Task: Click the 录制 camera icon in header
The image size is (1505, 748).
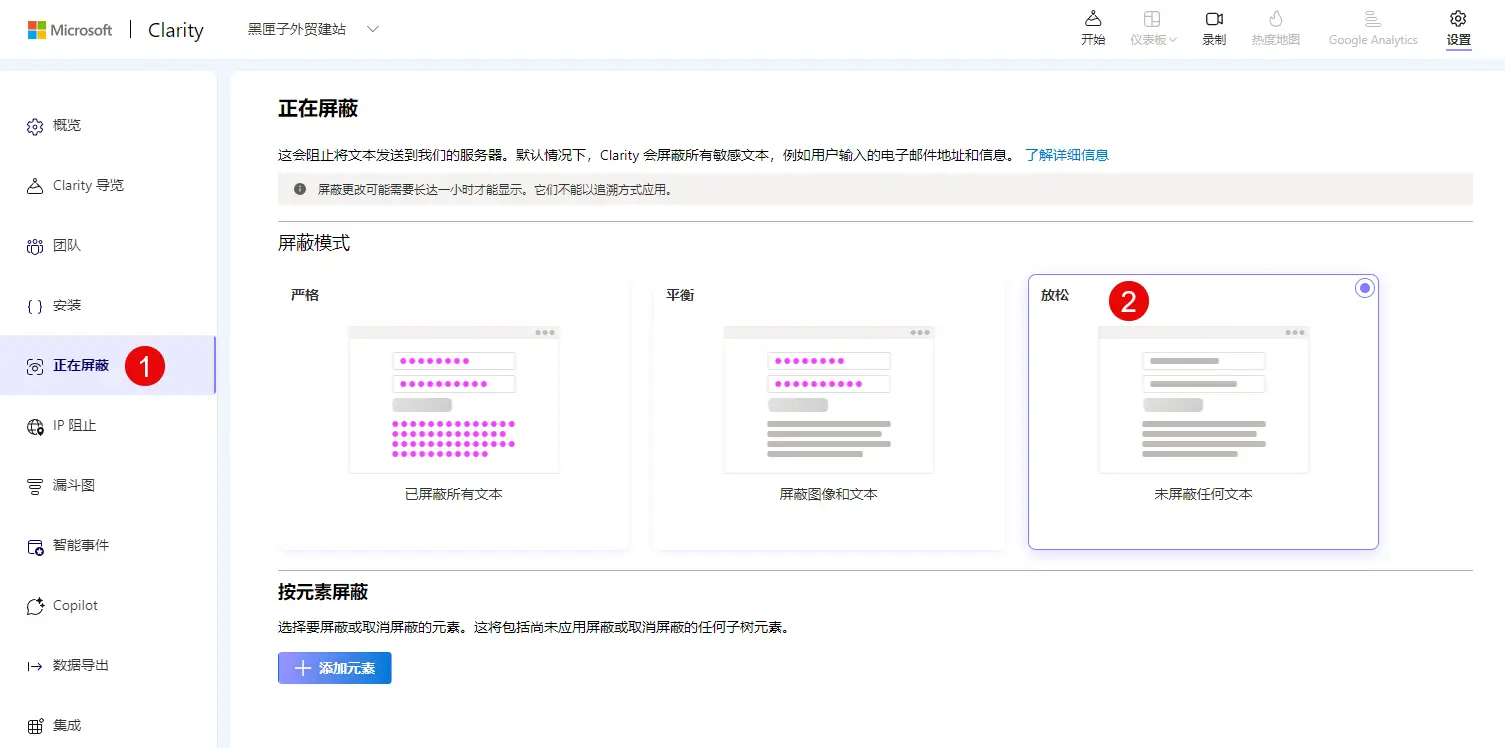Action: coord(1214,19)
